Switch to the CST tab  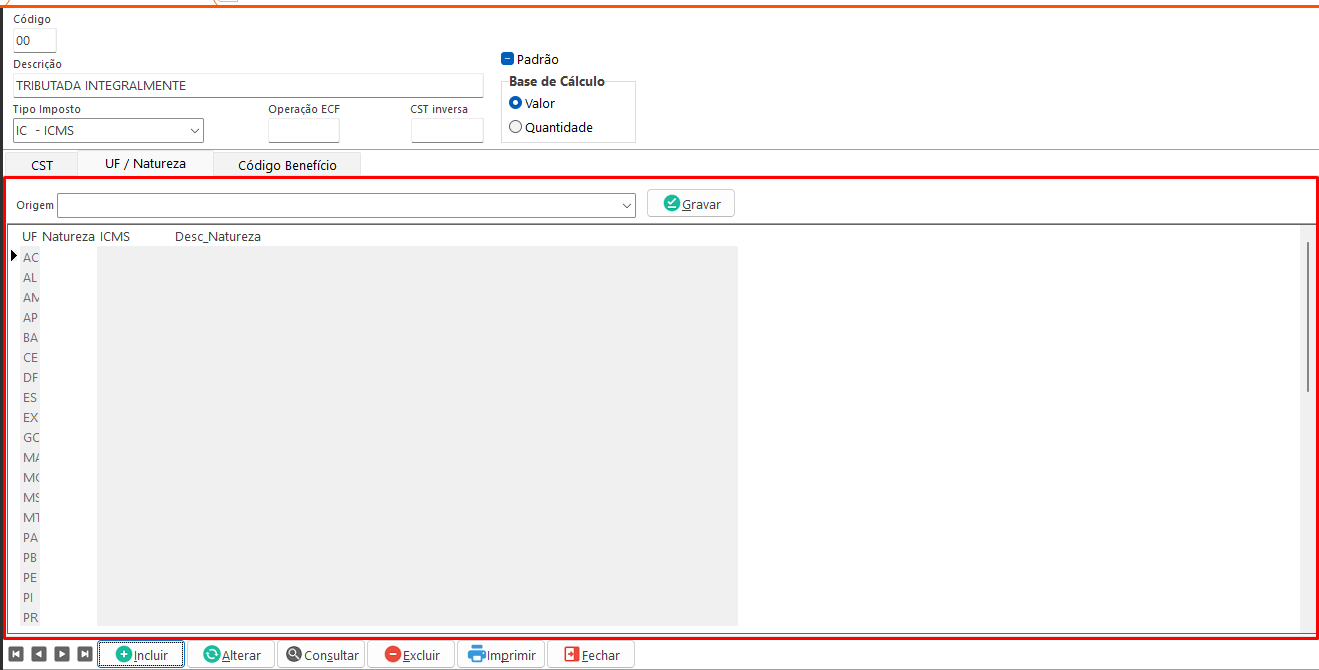click(x=42, y=165)
